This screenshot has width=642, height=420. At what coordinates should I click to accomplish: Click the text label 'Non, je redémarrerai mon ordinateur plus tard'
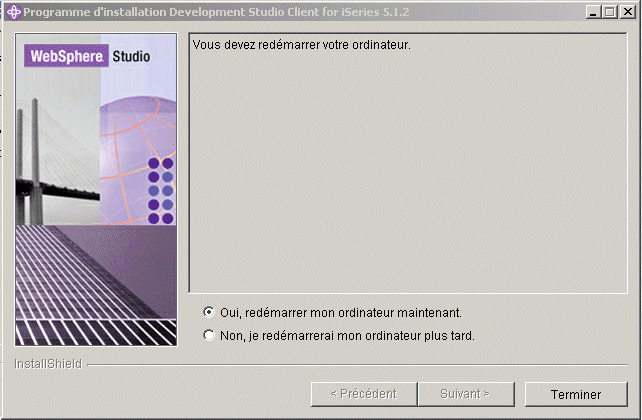tap(347, 336)
